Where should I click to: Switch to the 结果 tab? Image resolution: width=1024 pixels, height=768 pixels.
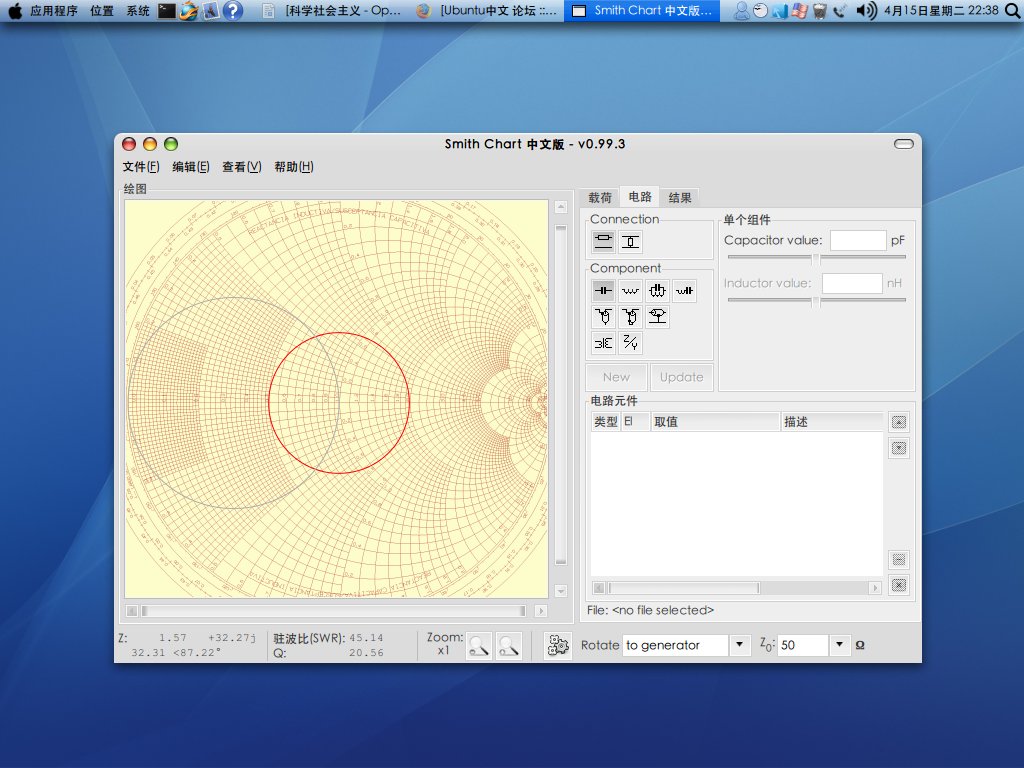pyautogui.click(x=680, y=198)
